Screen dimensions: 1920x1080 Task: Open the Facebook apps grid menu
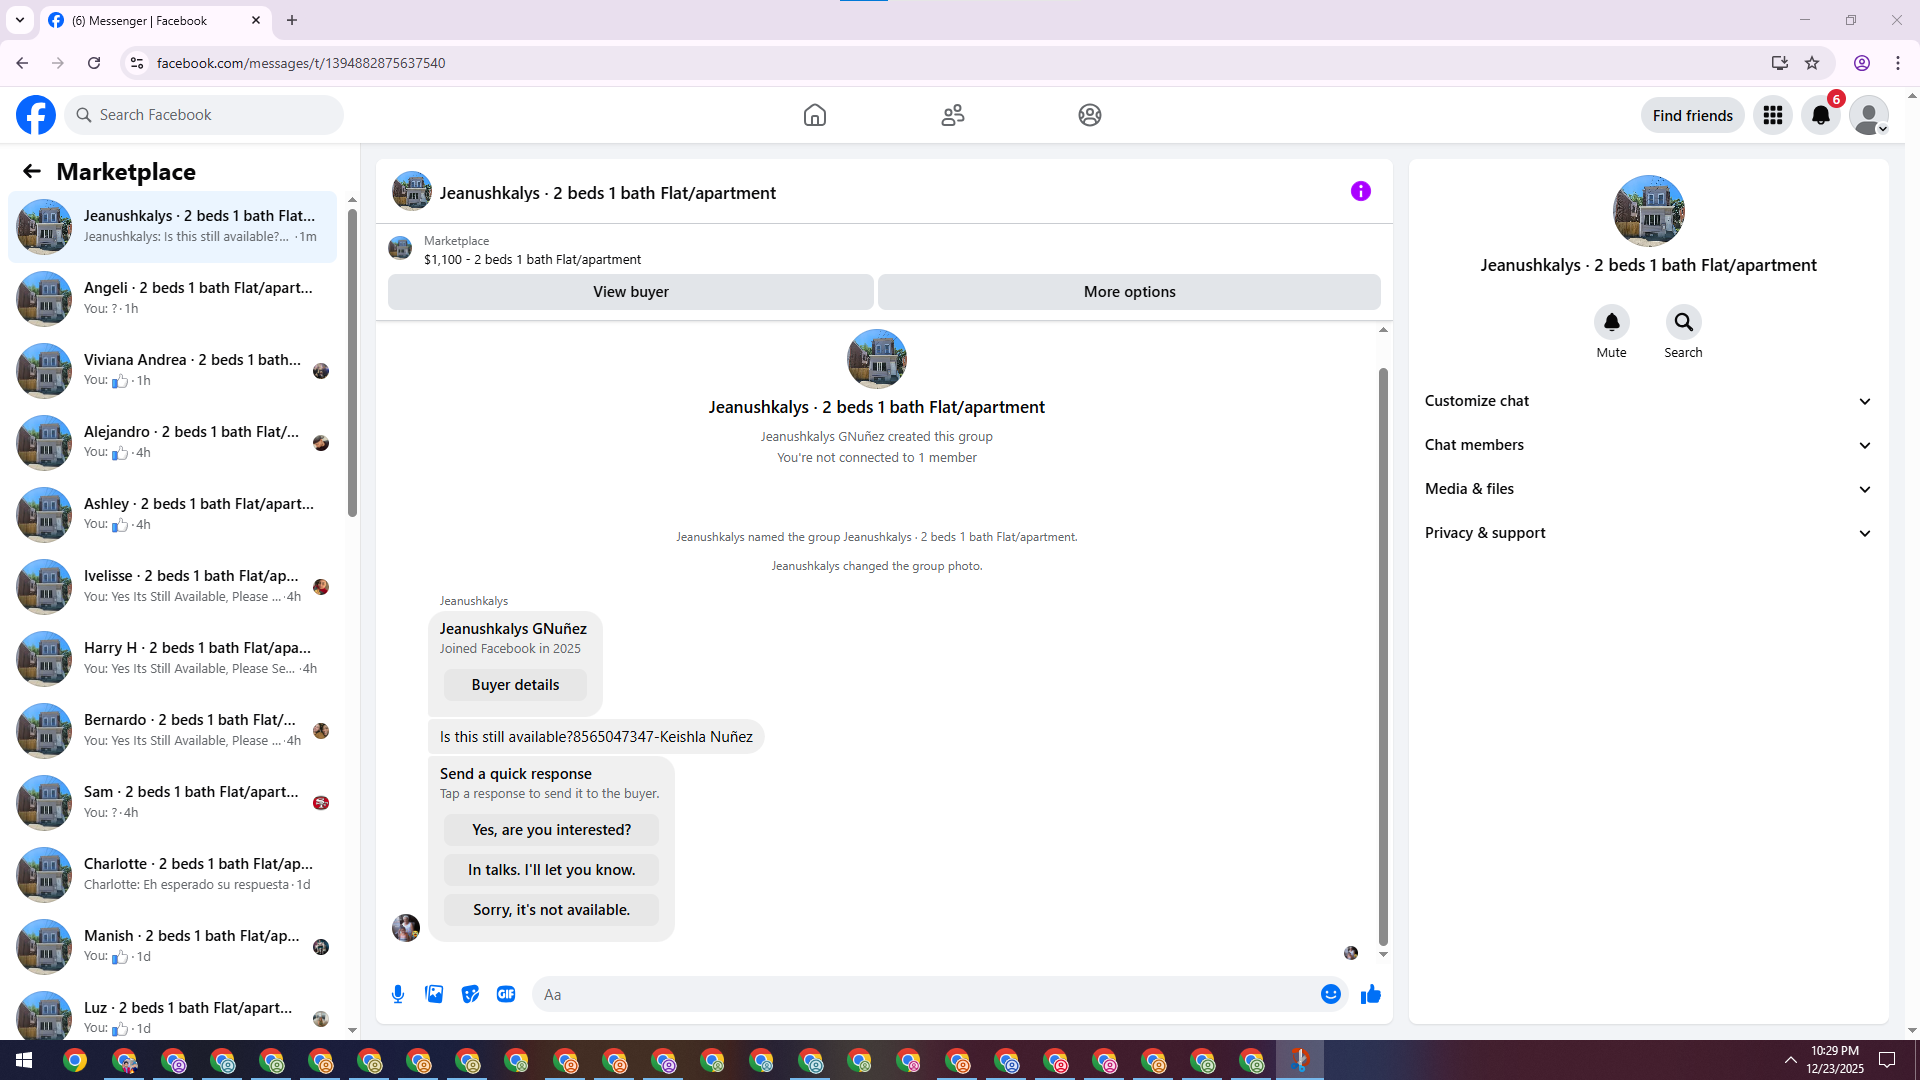(x=1772, y=115)
